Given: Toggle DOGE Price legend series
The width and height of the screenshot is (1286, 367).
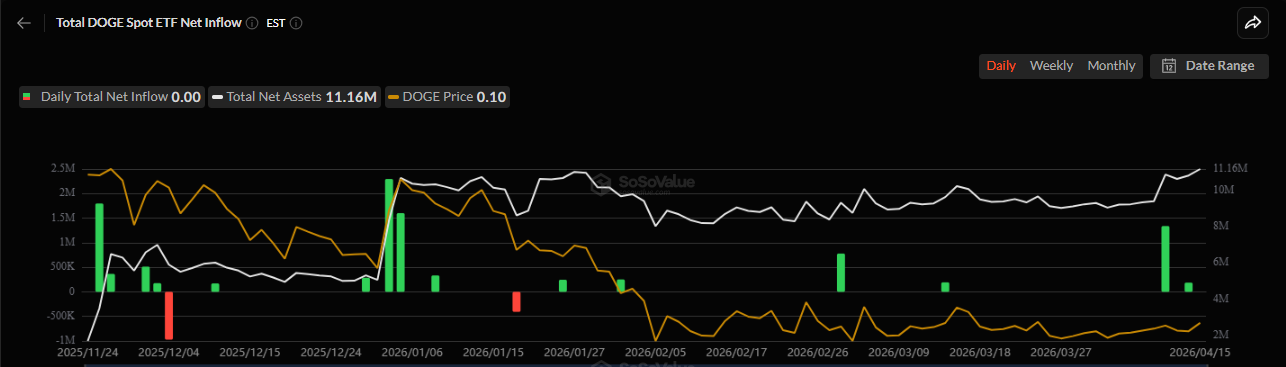Looking at the screenshot, I should [448, 97].
